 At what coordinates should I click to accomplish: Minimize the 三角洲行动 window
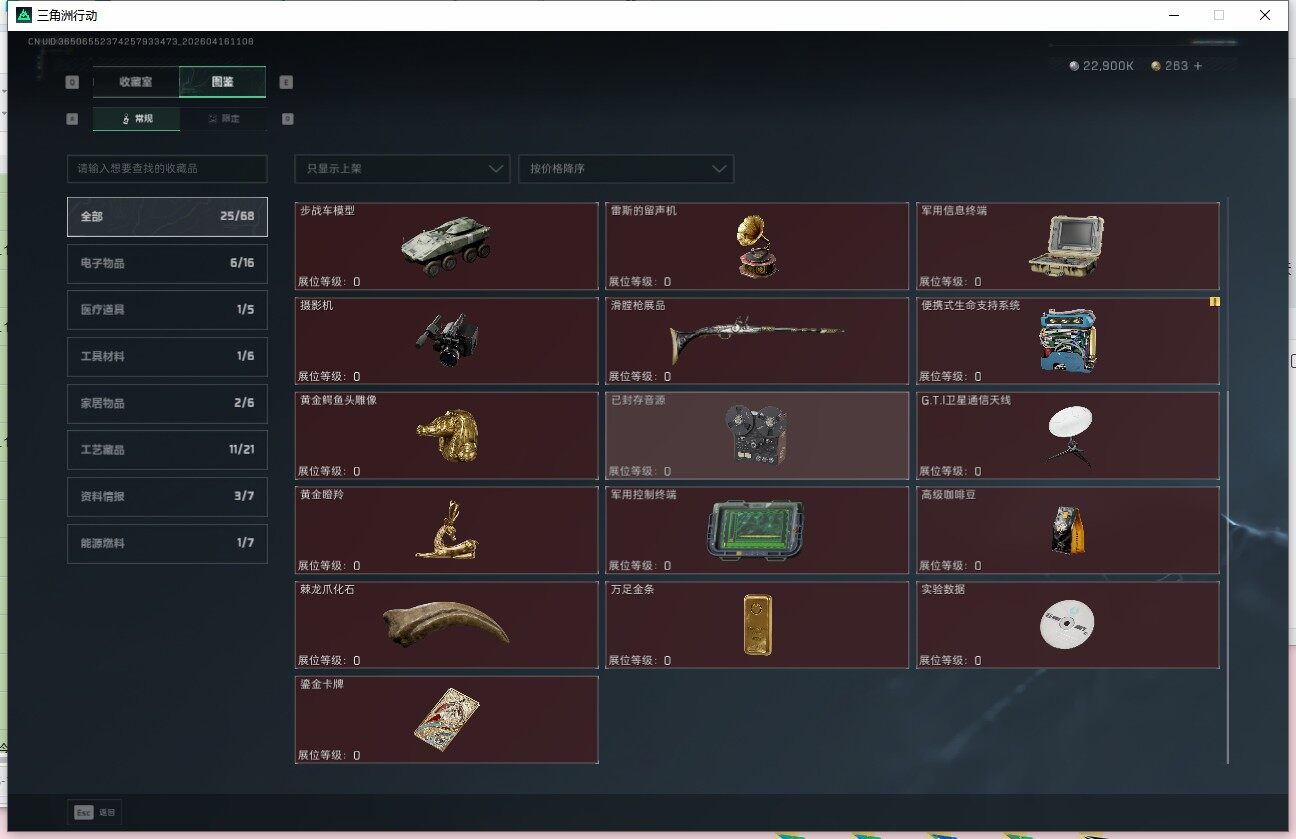(1172, 15)
